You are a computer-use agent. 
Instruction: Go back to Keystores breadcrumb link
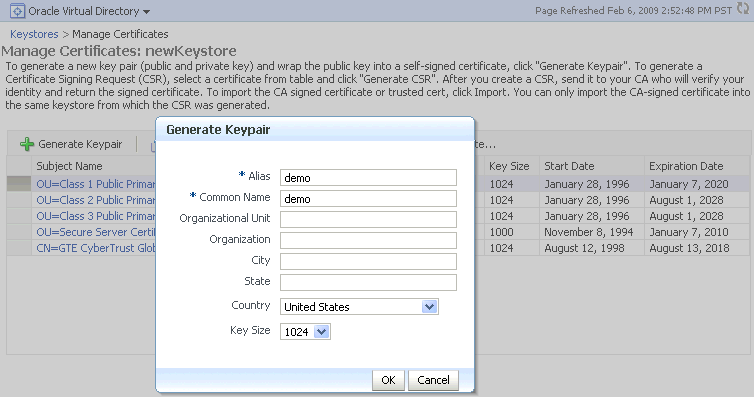pos(34,34)
